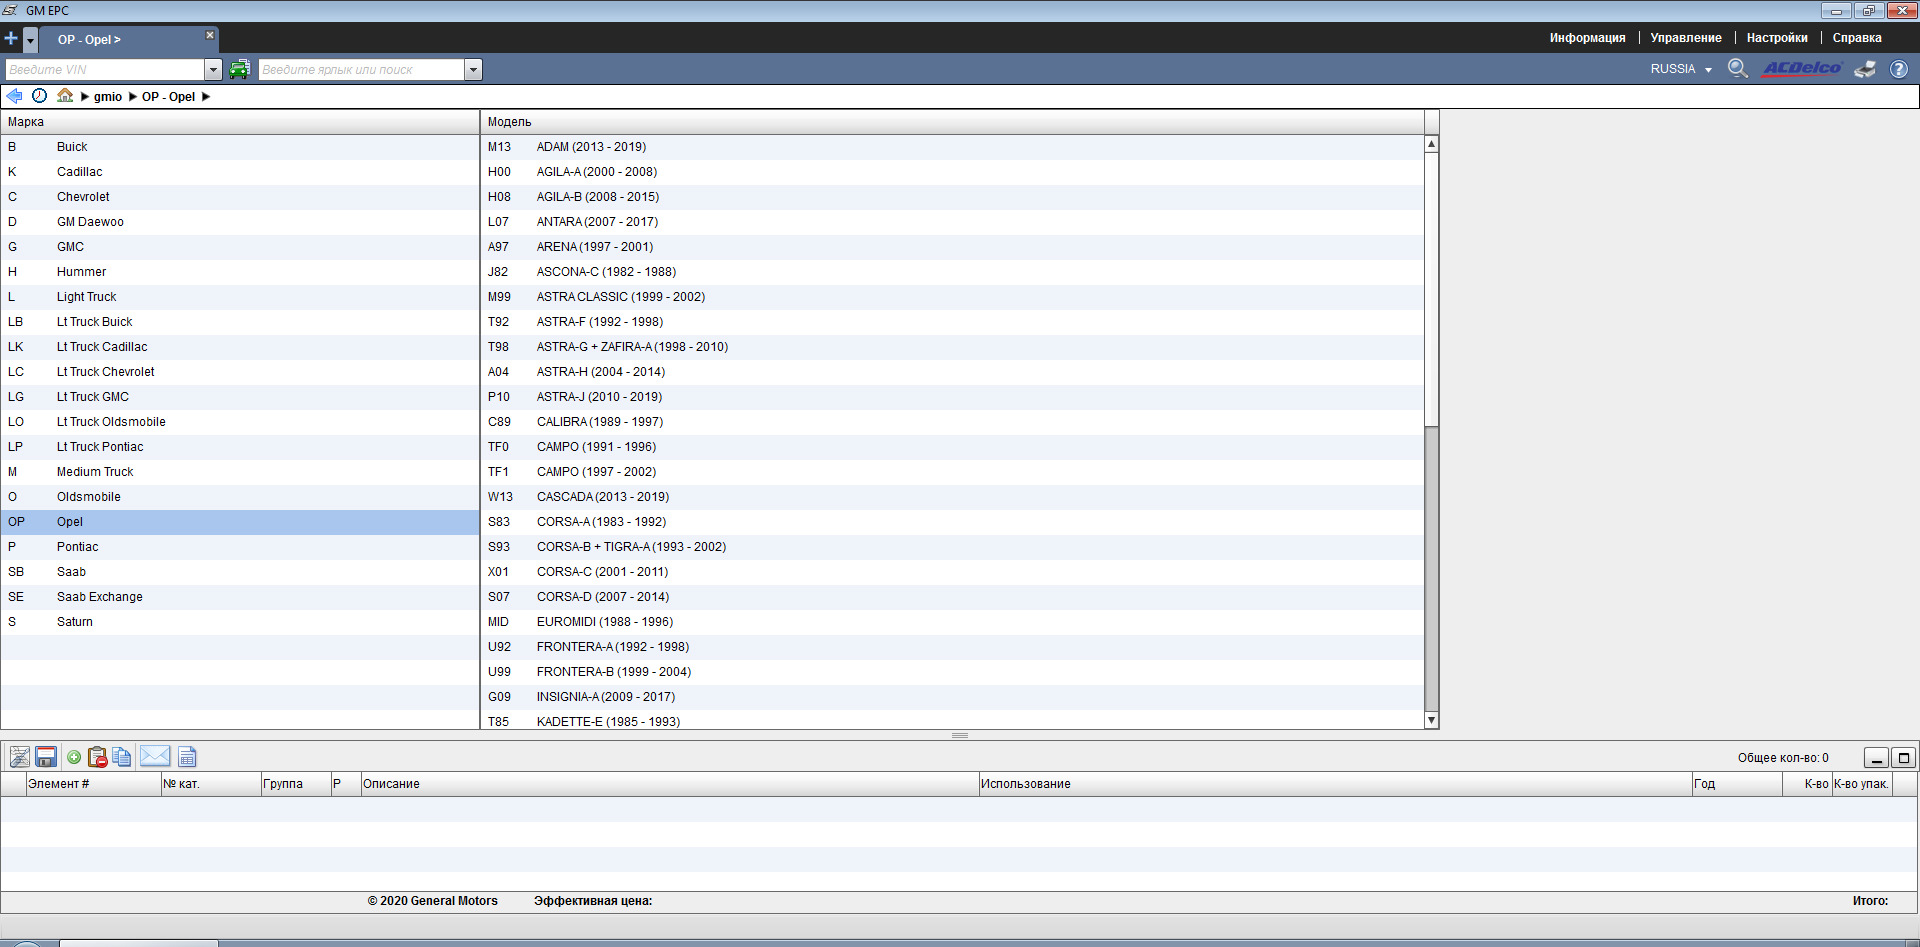The height and width of the screenshot is (947, 1920).
Task: Click the edit list tools icon in parts toolbar
Action: click(x=20, y=757)
